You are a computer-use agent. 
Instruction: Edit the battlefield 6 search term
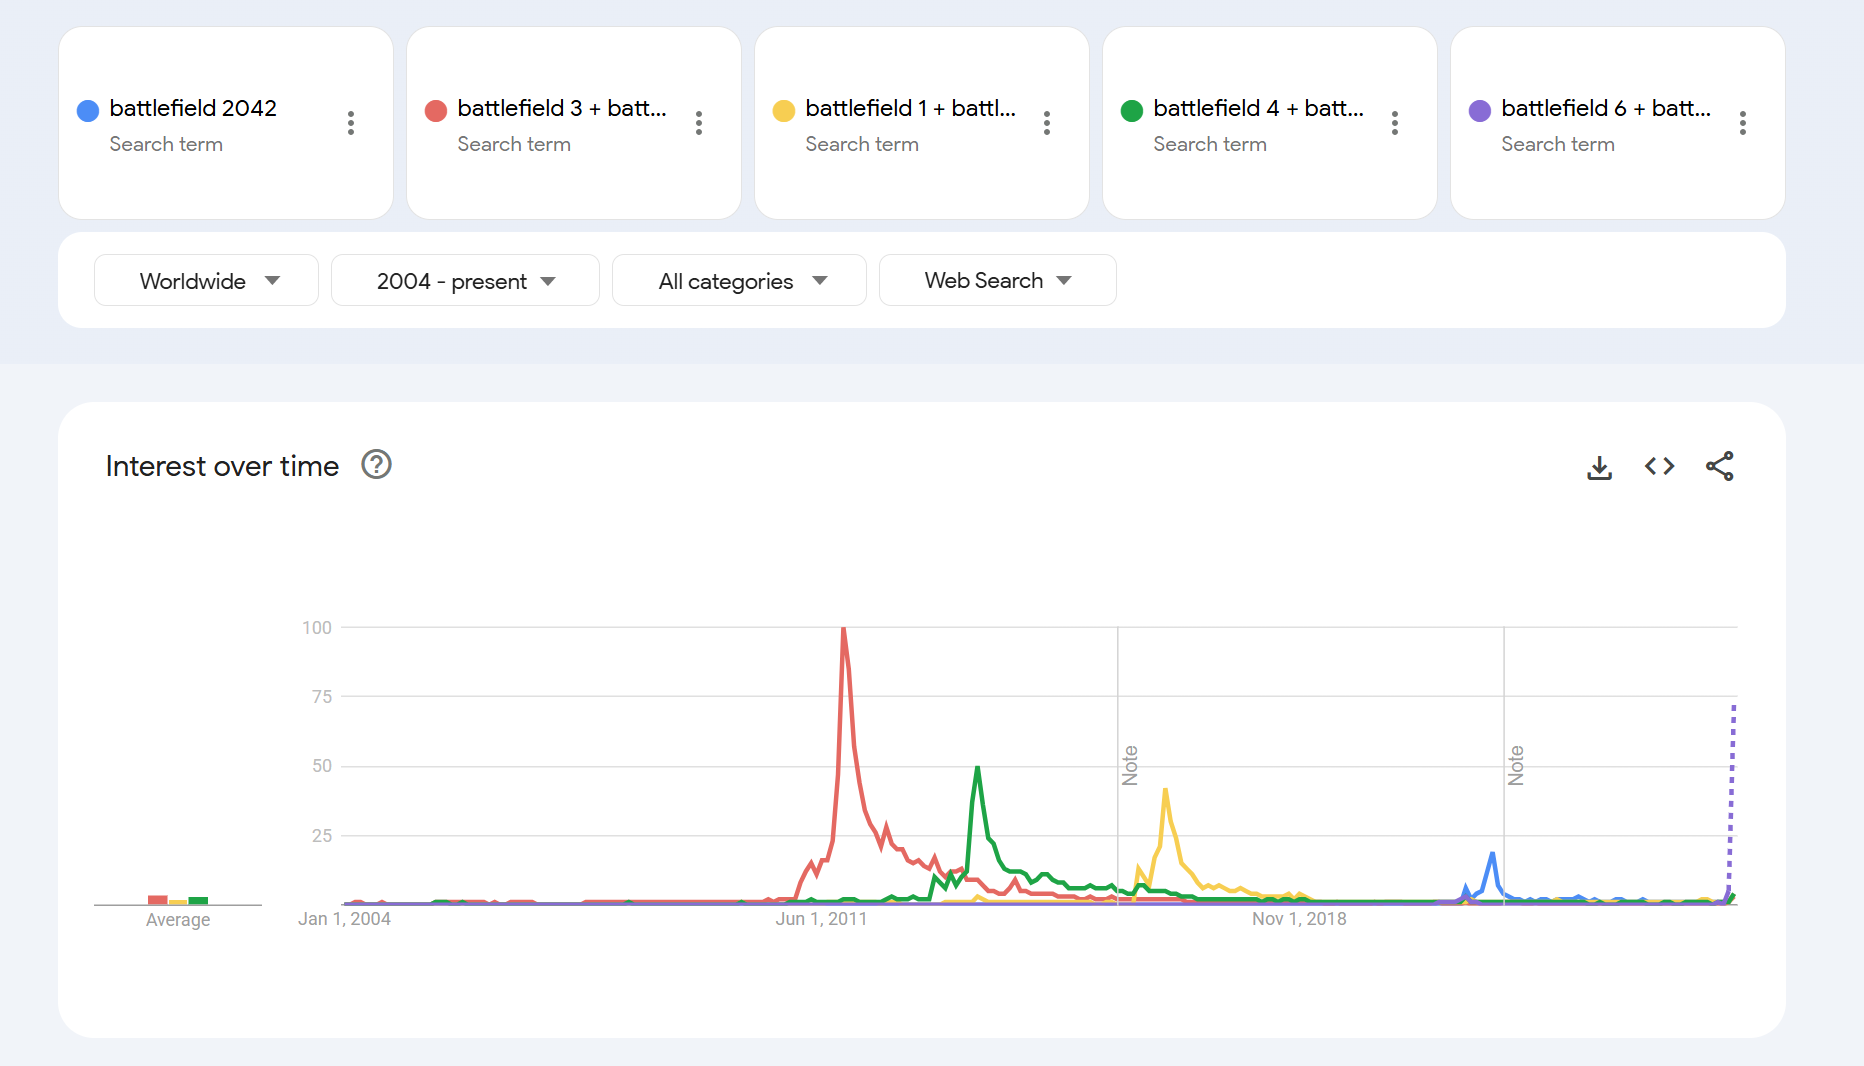pos(1606,108)
